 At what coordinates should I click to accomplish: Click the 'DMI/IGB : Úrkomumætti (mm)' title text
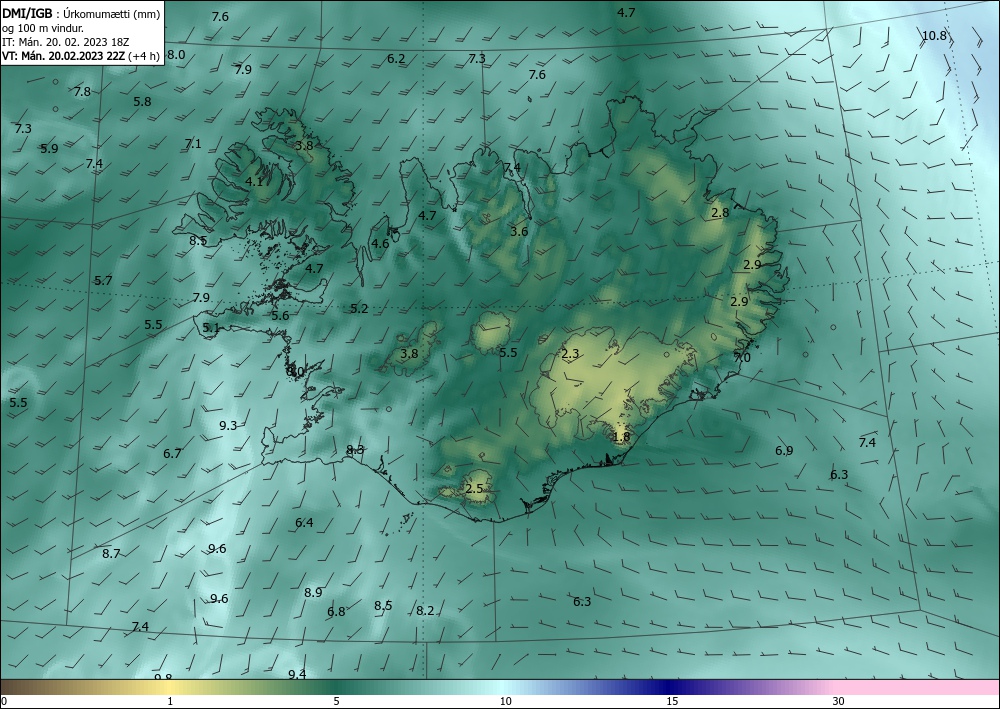click(x=81, y=13)
